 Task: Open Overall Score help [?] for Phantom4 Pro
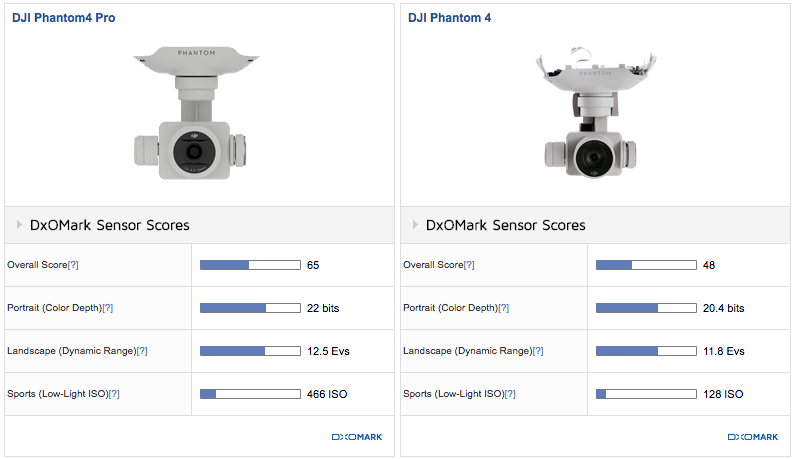coord(73,265)
